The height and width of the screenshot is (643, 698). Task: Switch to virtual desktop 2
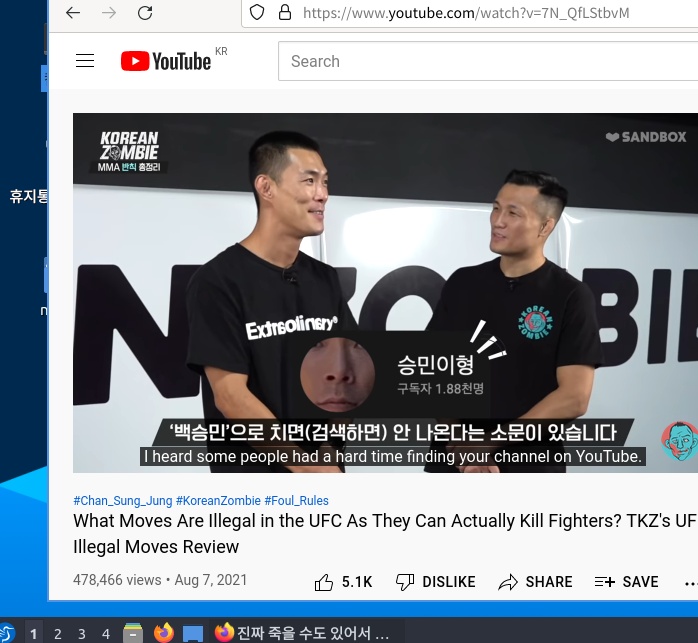57,633
